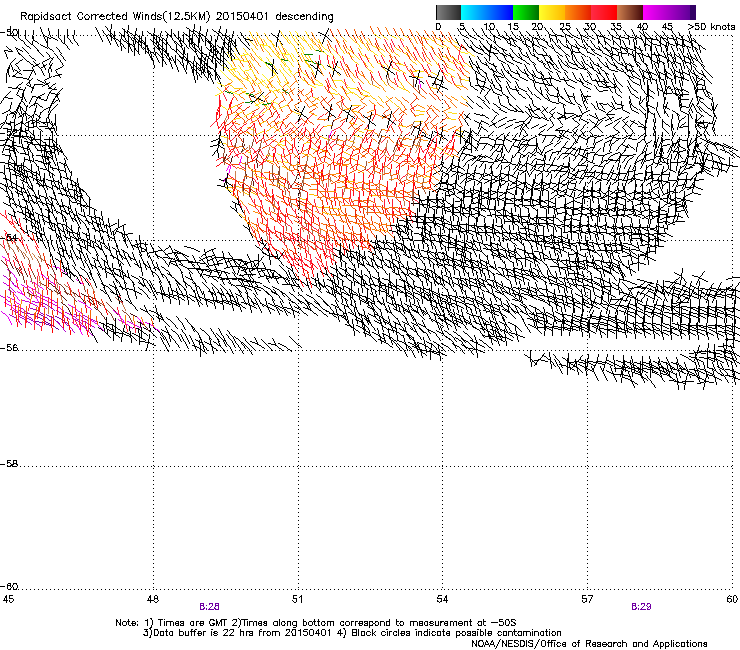This screenshot has height=650, width=740.
Task: Click the purple '8:28' swath time label
Action: pos(209,607)
